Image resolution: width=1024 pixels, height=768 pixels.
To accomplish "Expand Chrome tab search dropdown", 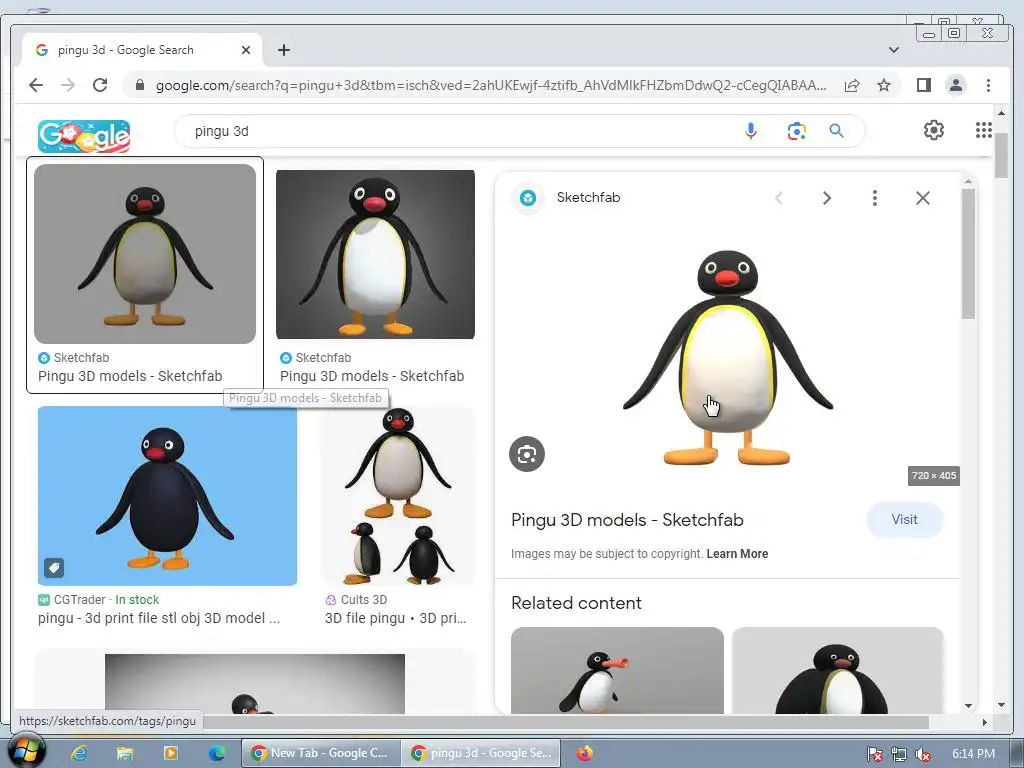I will (894, 50).
